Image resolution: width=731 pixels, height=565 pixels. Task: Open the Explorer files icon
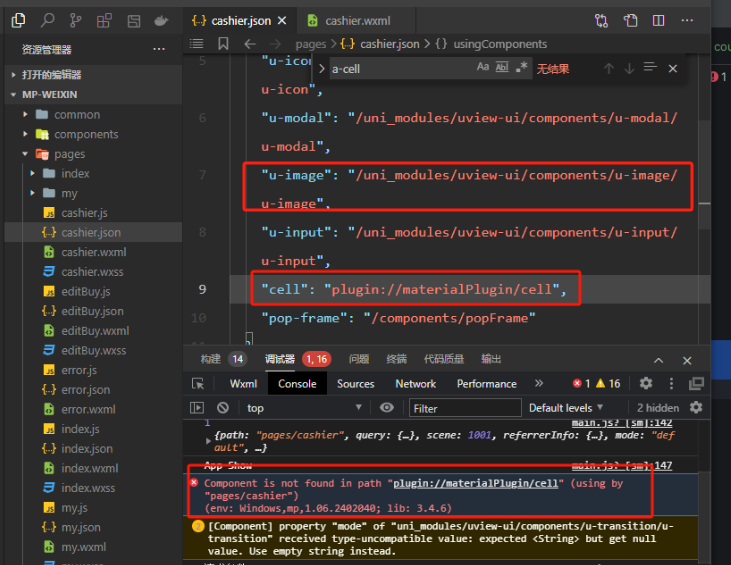pos(18,20)
